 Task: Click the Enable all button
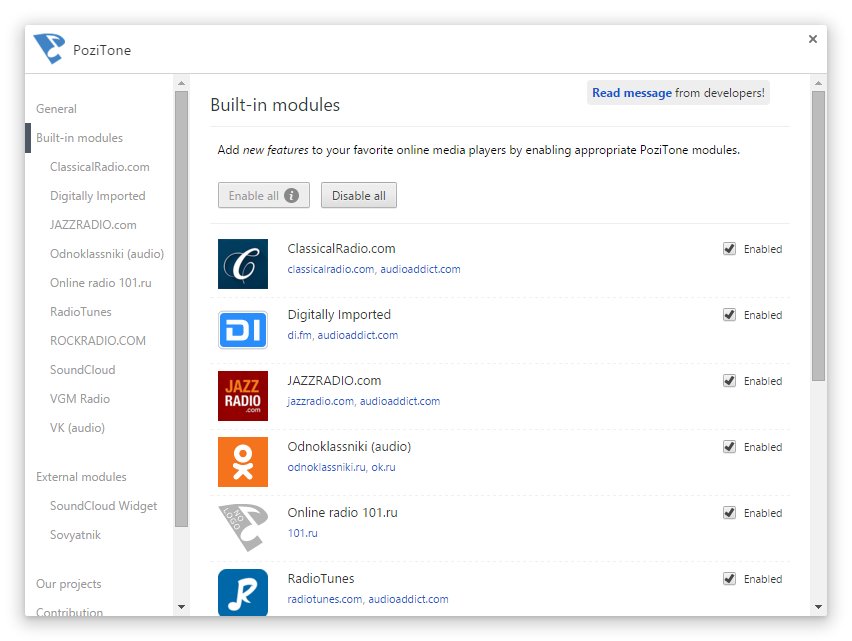(264, 195)
